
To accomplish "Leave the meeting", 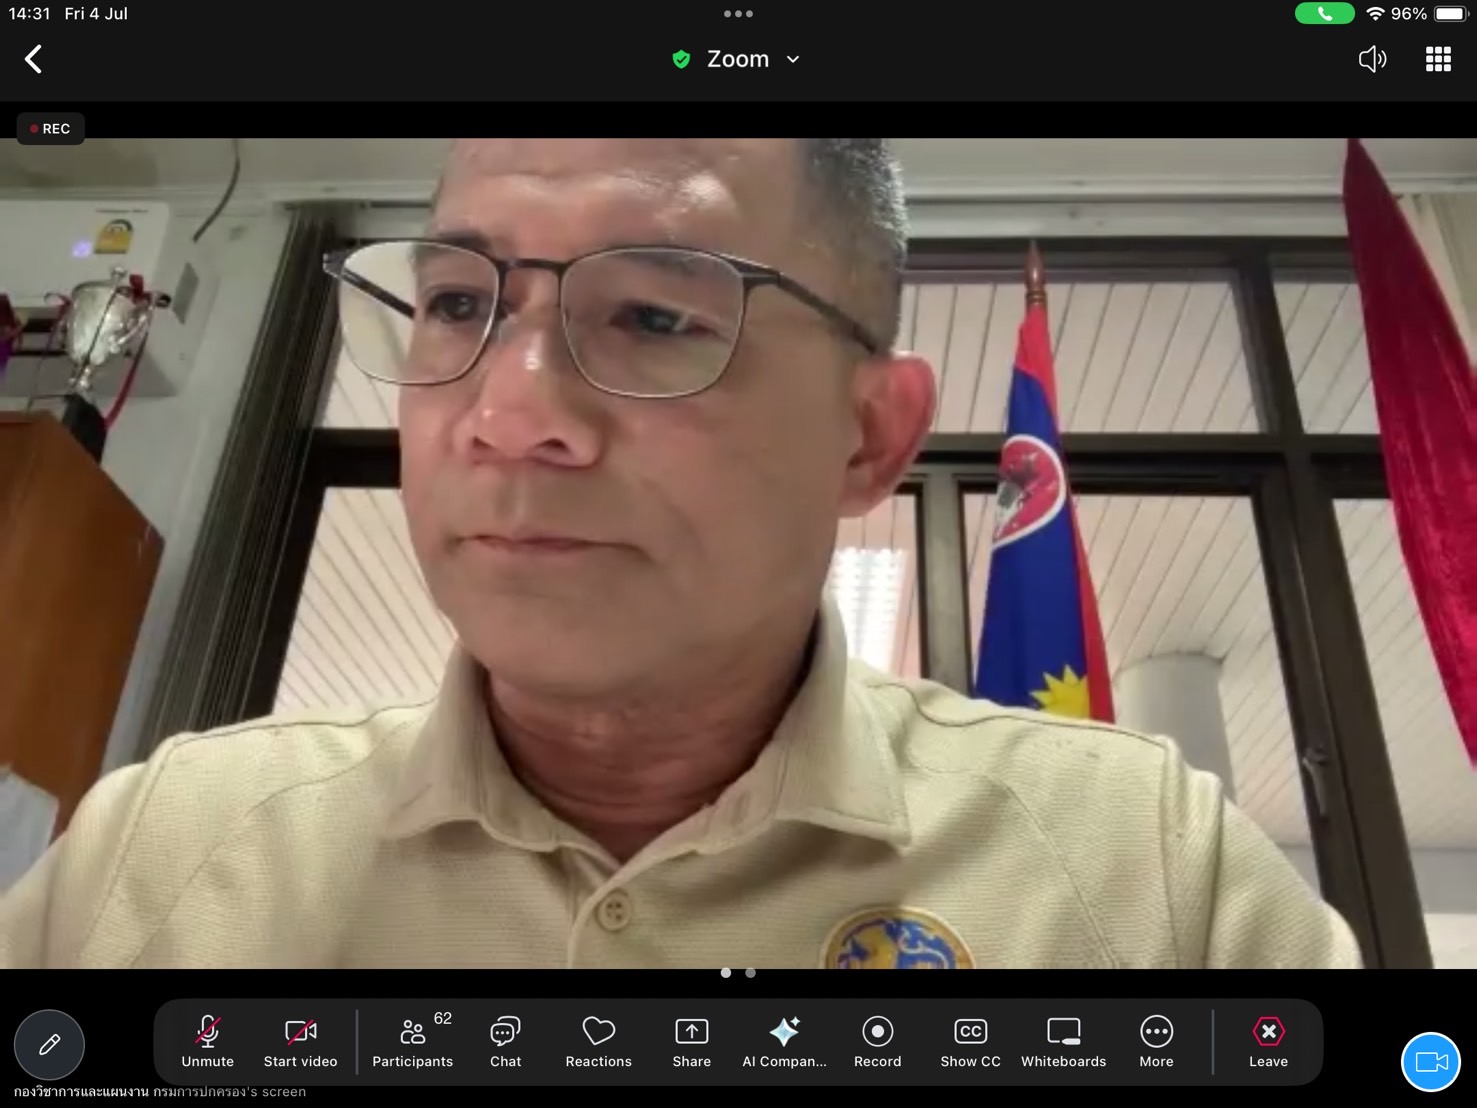I will (1268, 1042).
